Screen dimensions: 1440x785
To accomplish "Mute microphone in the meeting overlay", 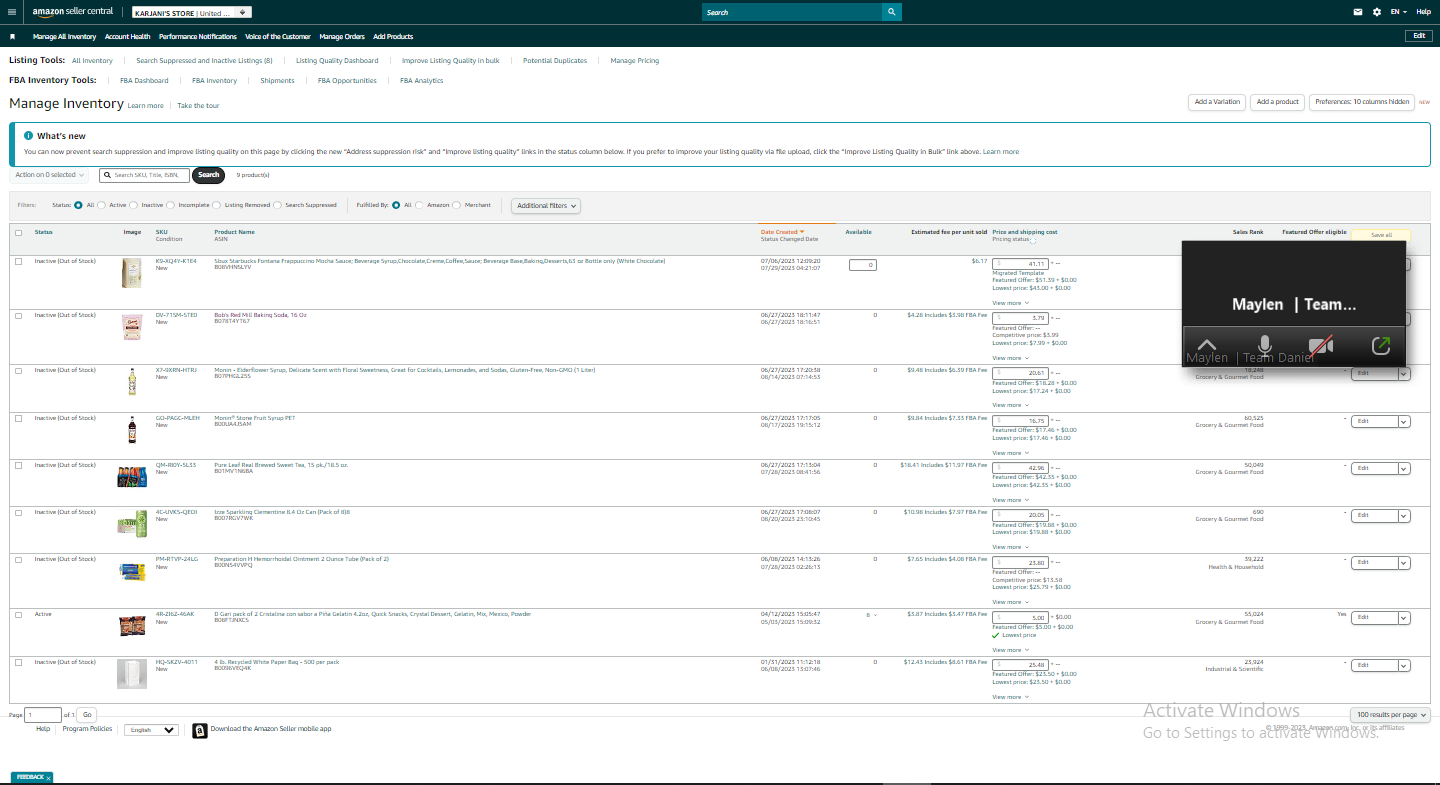I will click(x=1265, y=346).
